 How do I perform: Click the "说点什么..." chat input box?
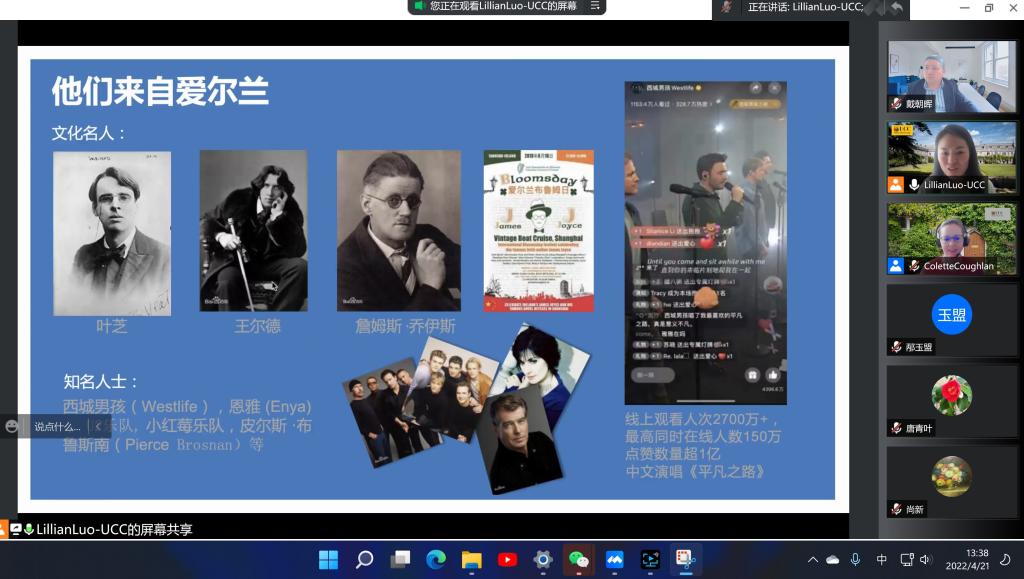tap(57, 426)
